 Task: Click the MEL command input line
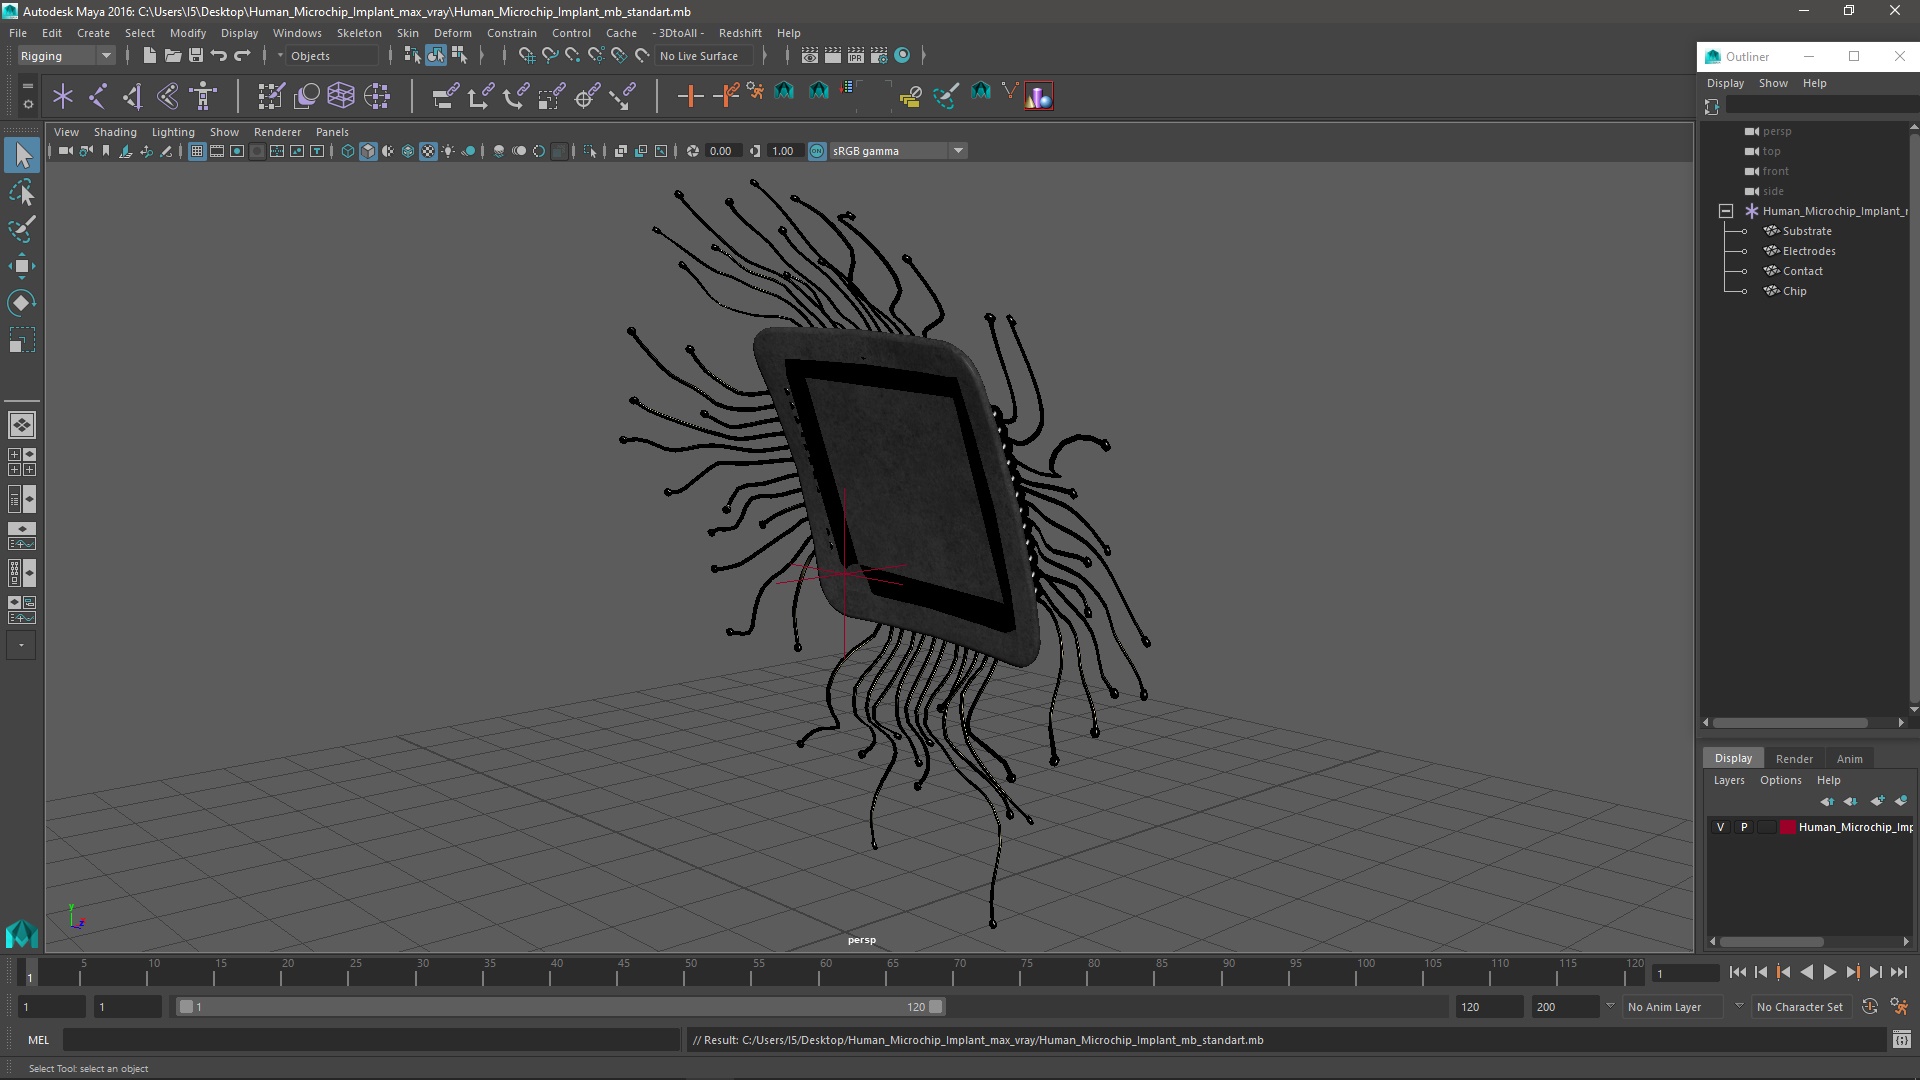point(371,1040)
